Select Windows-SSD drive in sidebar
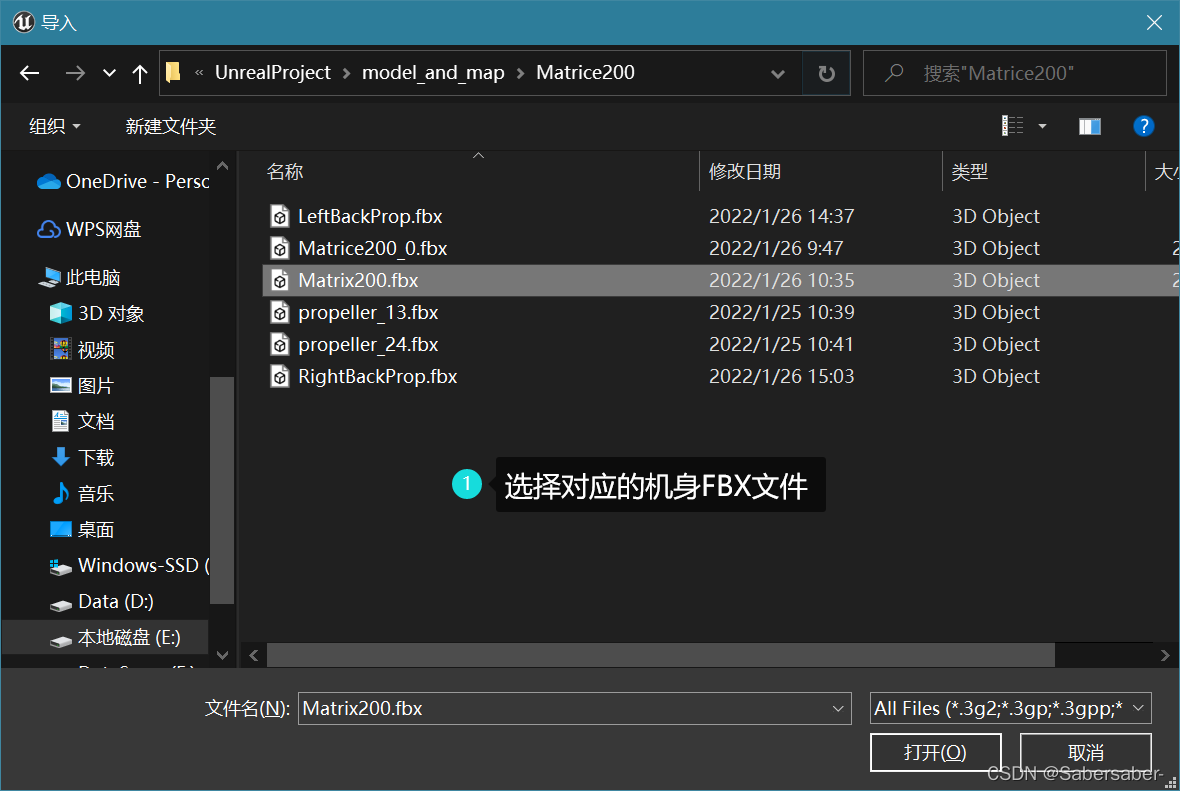This screenshot has height=791, width=1180. click(x=129, y=565)
